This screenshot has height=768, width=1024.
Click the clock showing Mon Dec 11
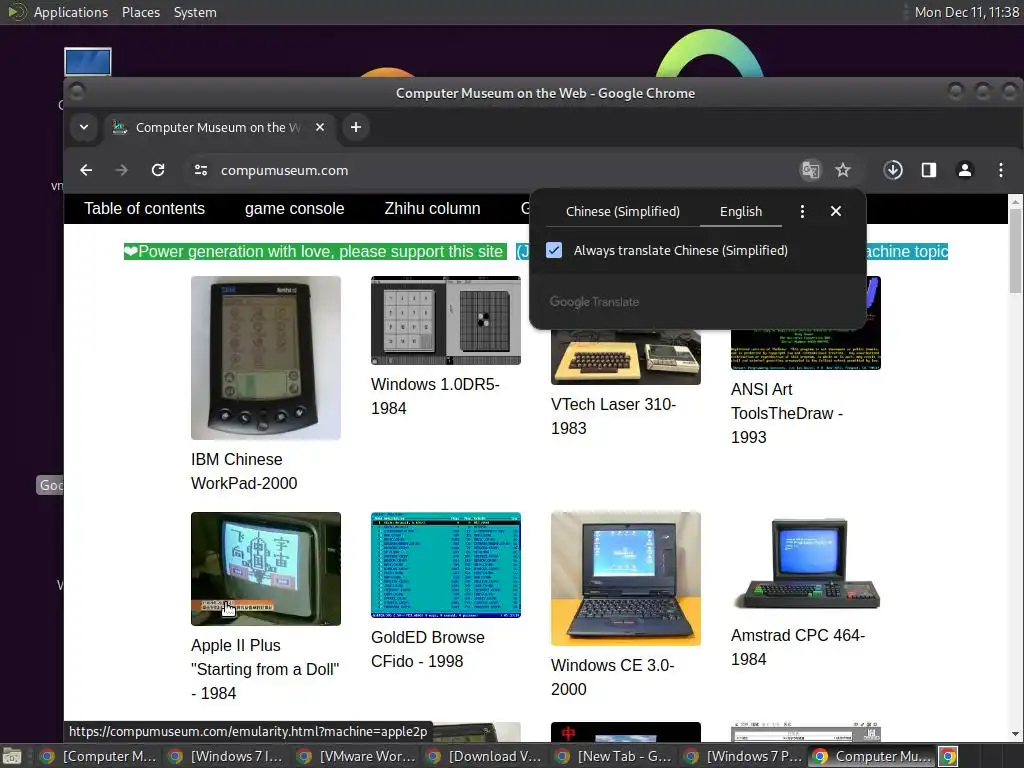coord(966,12)
